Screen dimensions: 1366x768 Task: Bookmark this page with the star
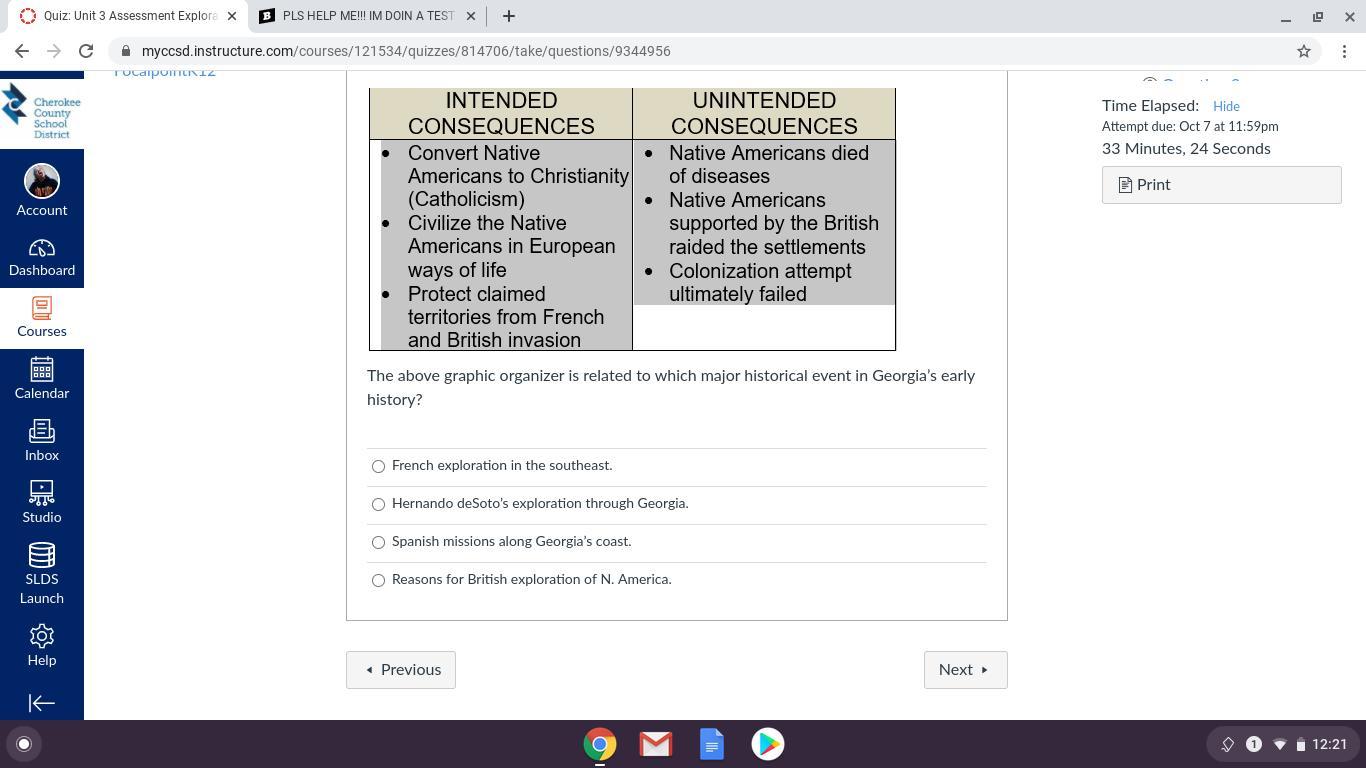pyautogui.click(x=1304, y=51)
